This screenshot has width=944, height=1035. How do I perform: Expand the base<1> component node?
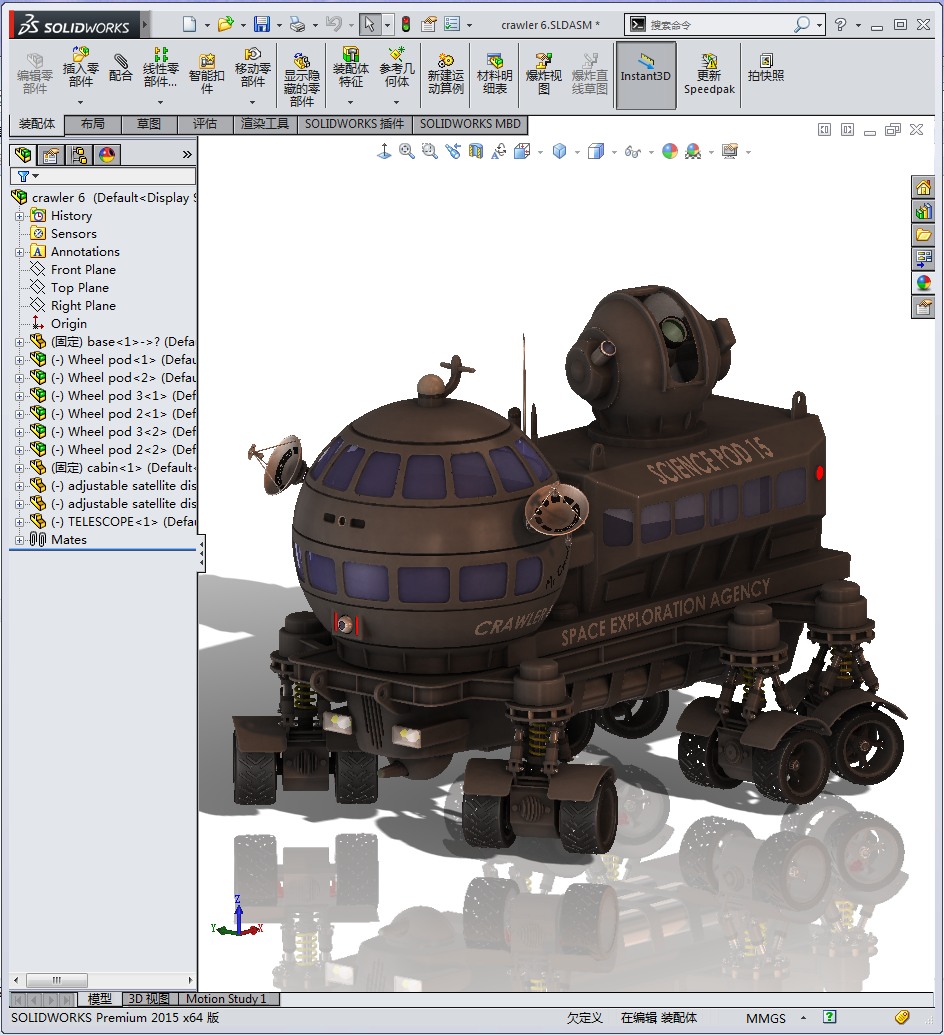(x=20, y=342)
